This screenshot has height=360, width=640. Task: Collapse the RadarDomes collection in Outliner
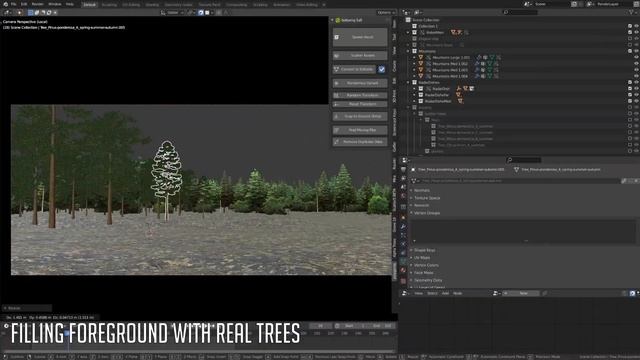tap(408, 82)
